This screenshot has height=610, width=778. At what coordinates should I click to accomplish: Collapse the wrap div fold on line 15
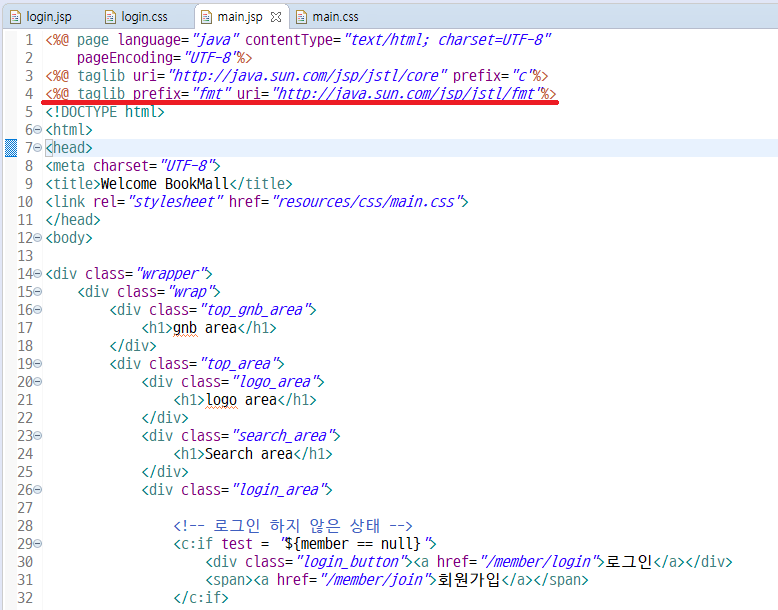click(x=38, y=292)
